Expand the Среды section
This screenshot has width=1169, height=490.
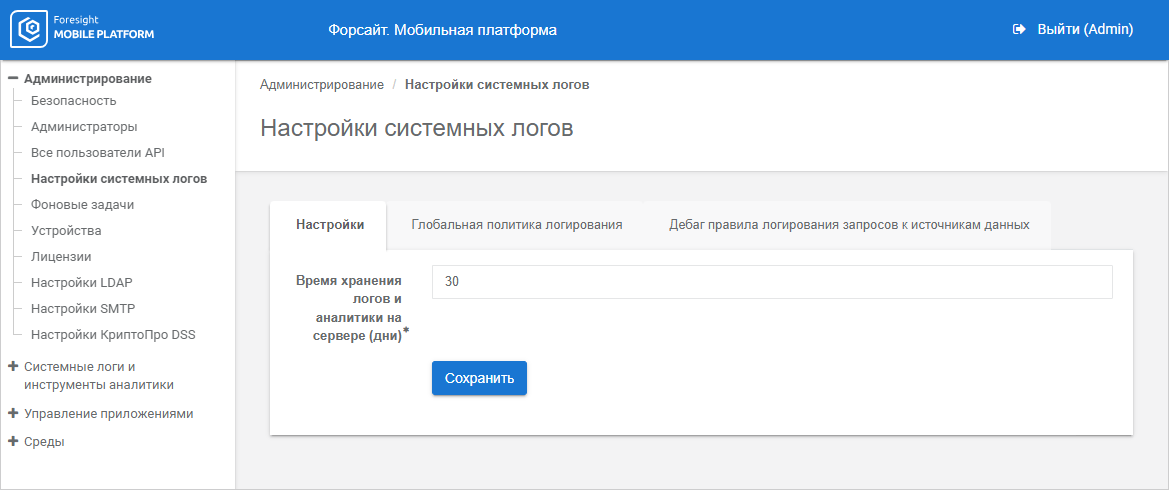click(x=13, y=441)
